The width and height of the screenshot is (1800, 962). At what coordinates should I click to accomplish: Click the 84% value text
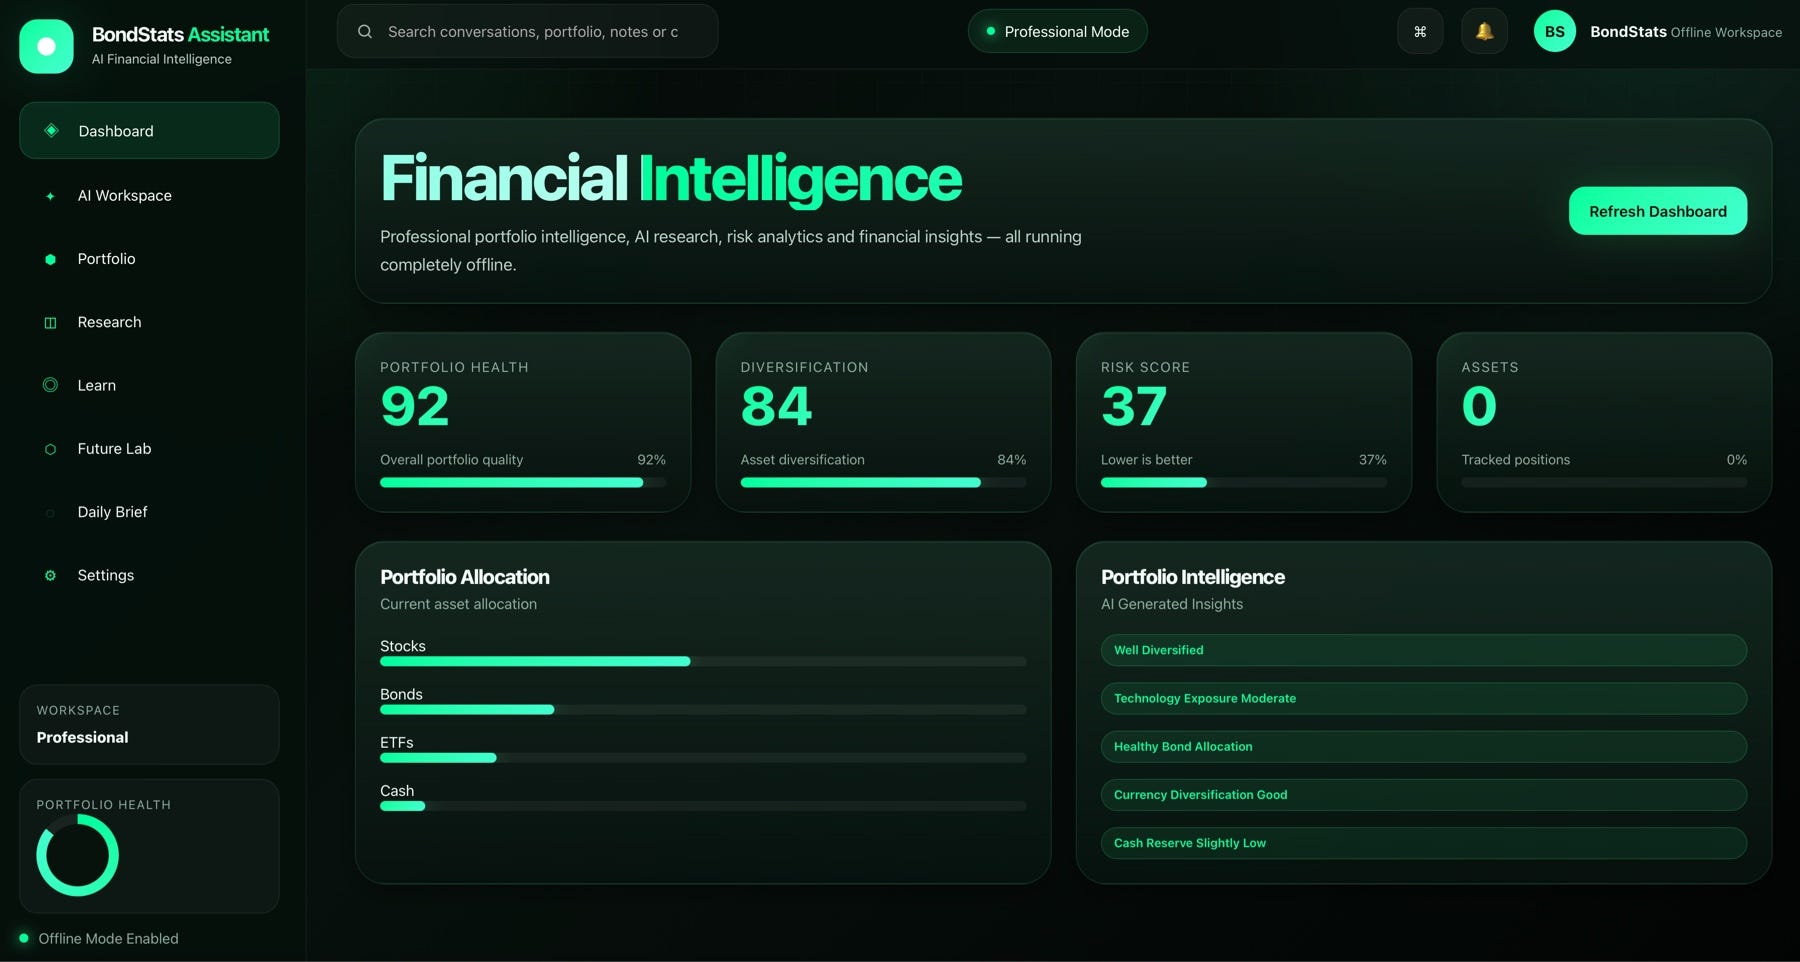(x=1012, y=460)
